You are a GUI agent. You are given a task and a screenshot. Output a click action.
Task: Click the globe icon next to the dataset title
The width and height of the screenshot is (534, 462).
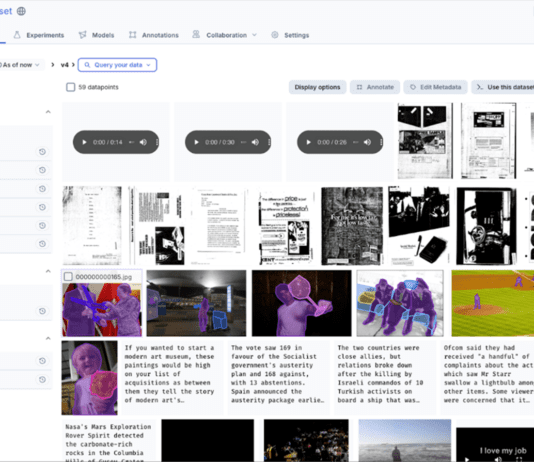21,11
